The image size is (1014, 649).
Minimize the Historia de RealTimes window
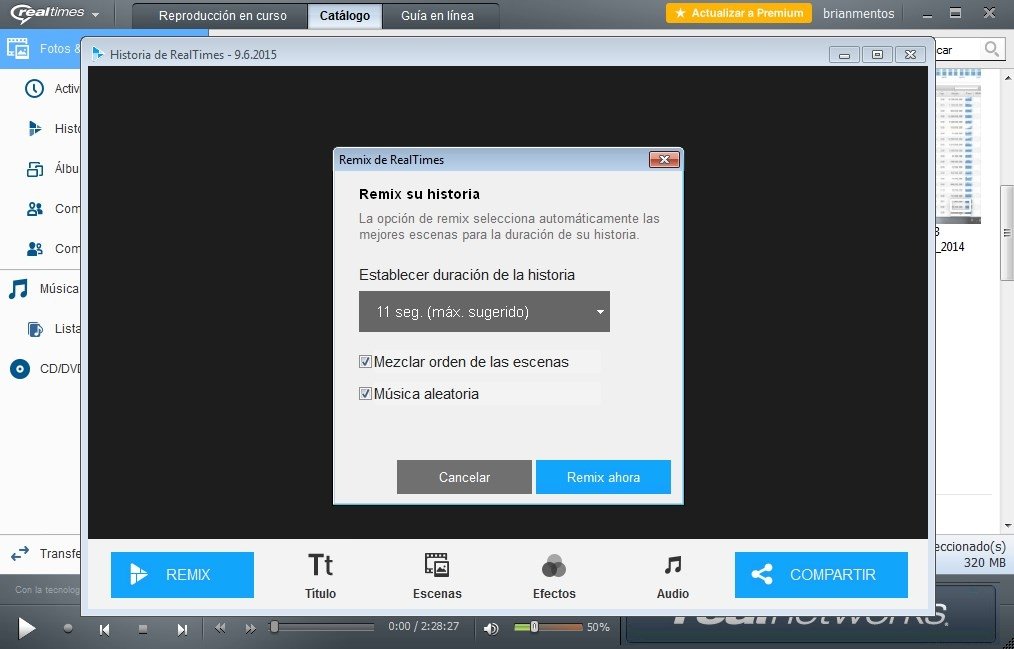(x=844, y=55)
